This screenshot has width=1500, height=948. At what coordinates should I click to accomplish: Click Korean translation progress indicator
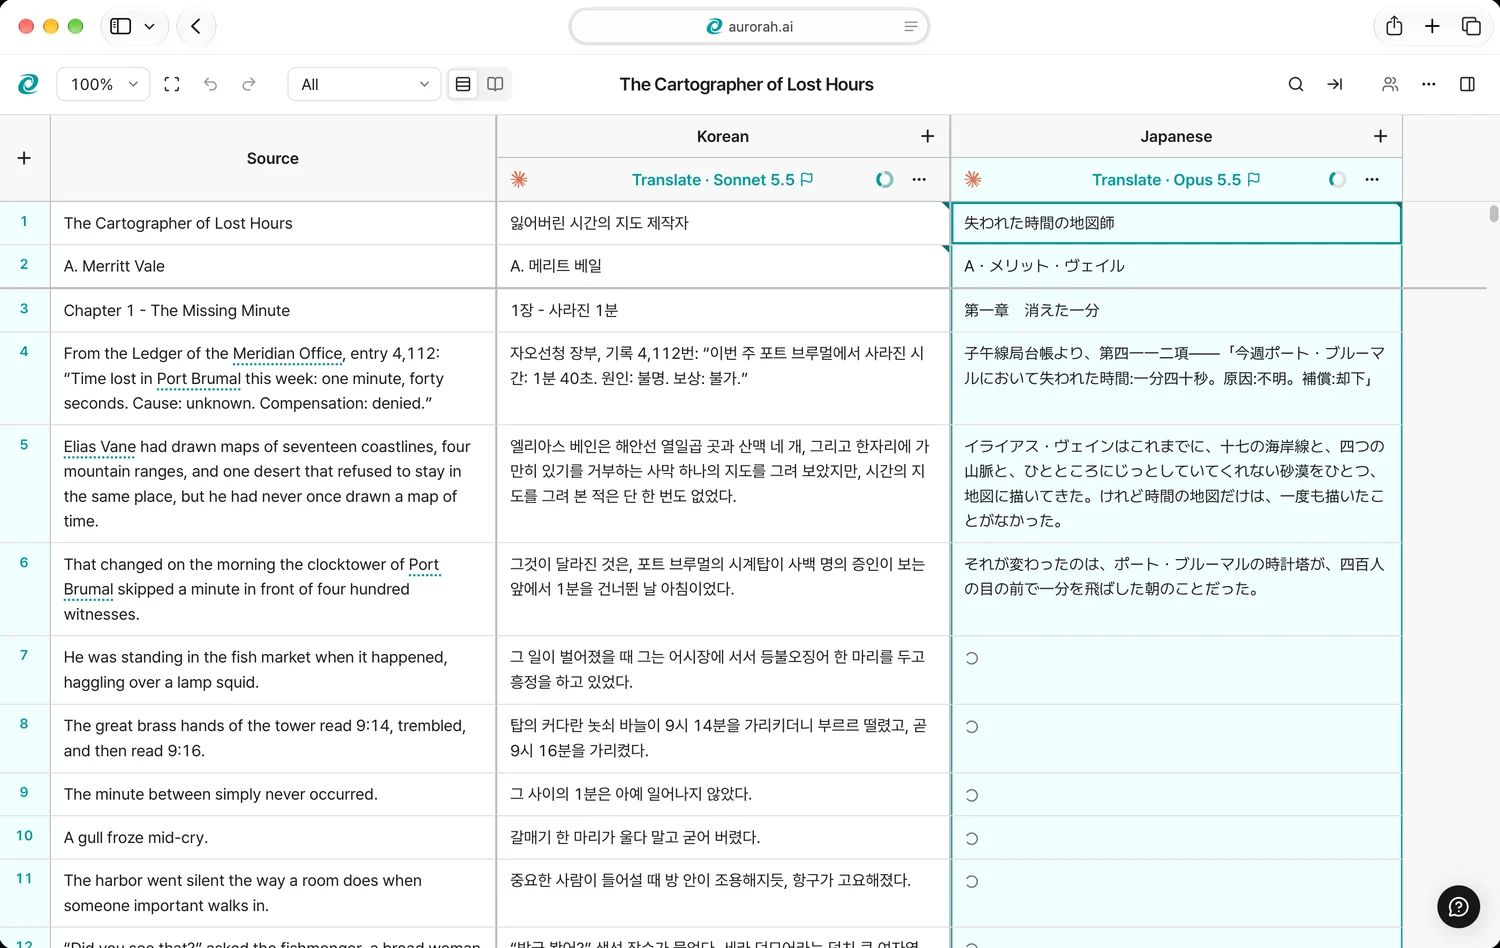point(884,180)
